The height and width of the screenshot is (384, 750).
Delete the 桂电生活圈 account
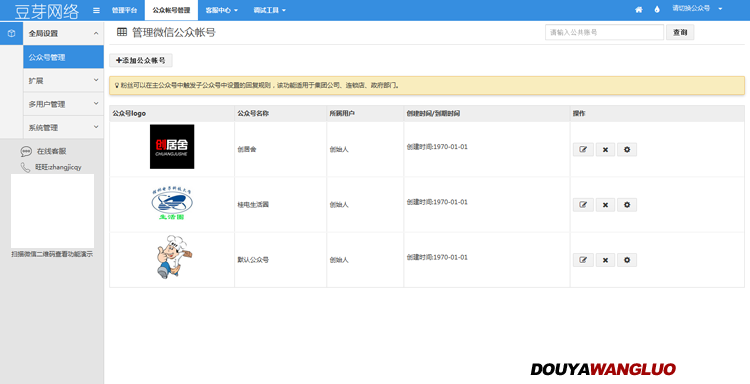(605, 205)
